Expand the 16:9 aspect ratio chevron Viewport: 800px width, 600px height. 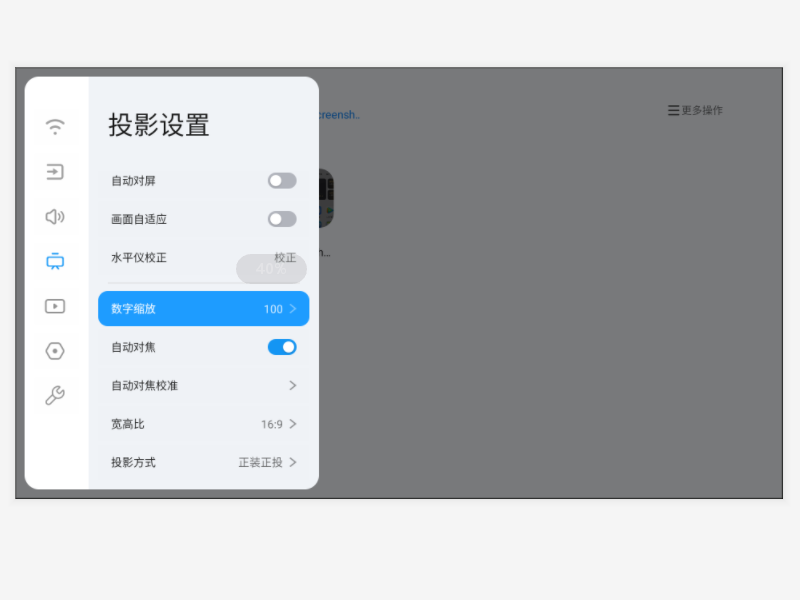[x=292, y=424]
